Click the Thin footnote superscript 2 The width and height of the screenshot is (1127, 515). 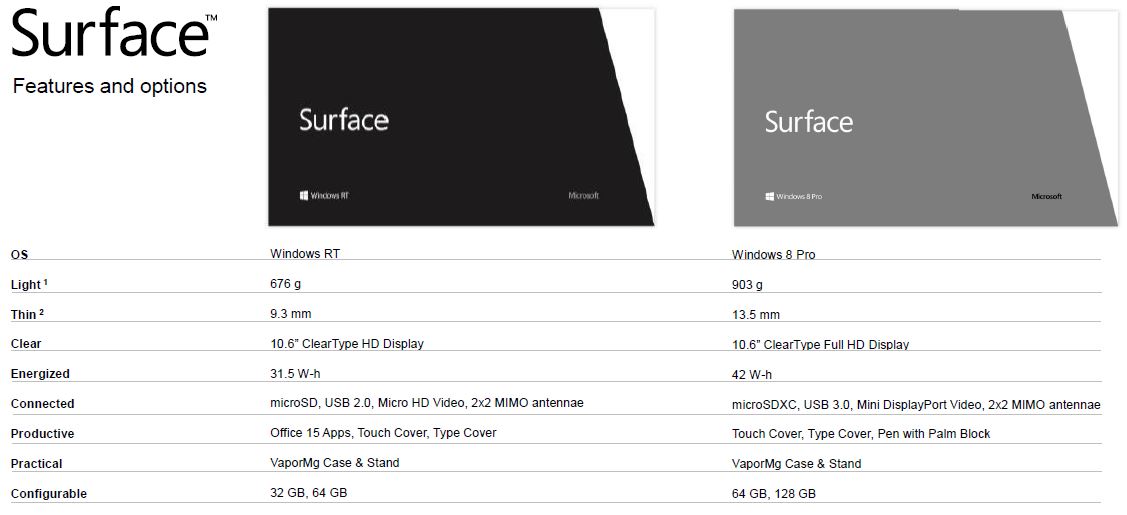[x=42, y=312]
